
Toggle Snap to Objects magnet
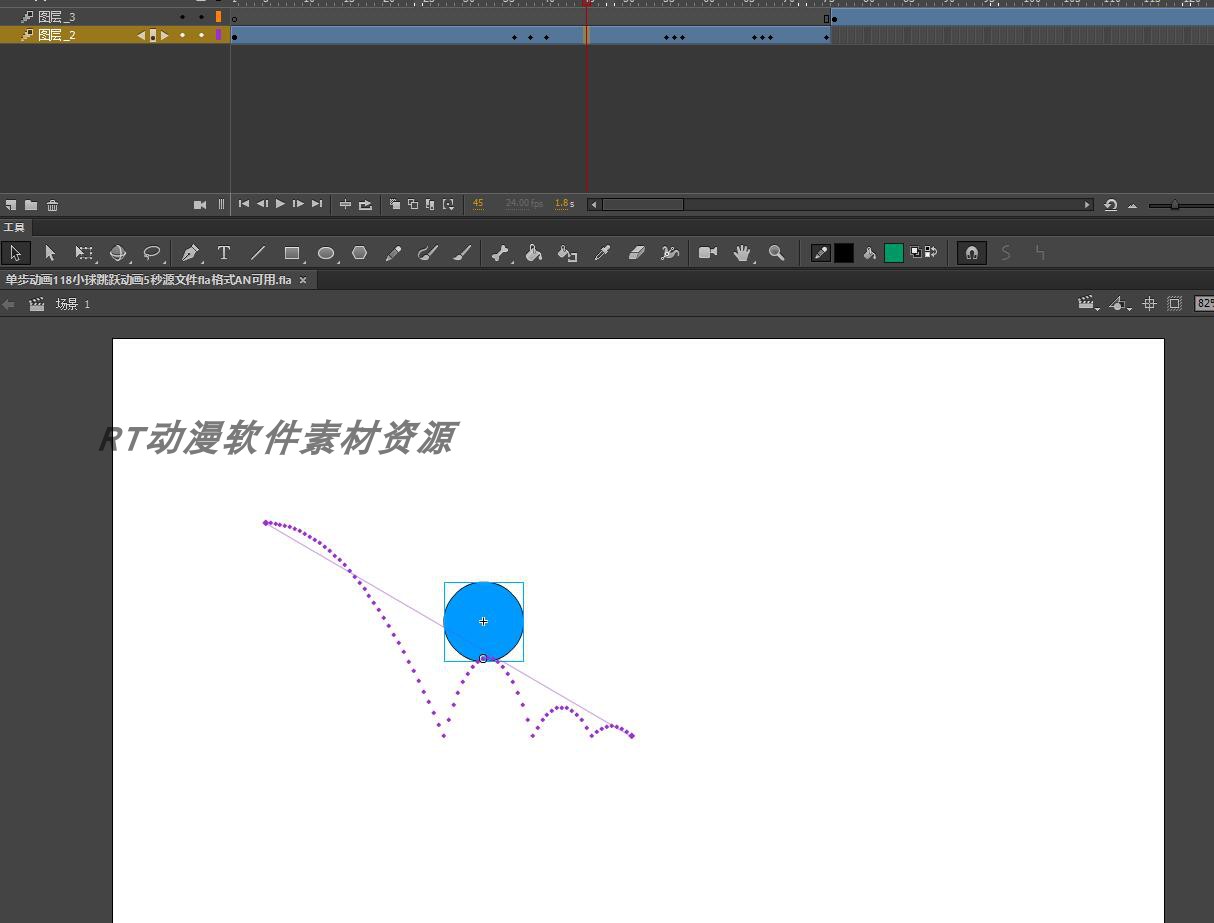click(971, 253)
